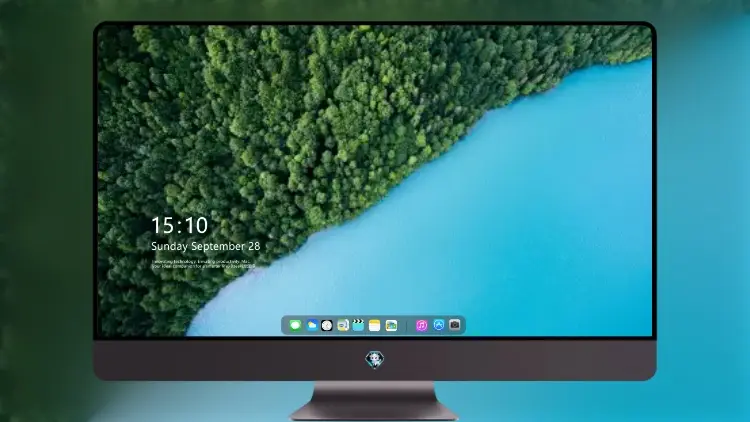Open the pink iTunes music app
This screenshot has height=422, width=750.
click(421, 325)
